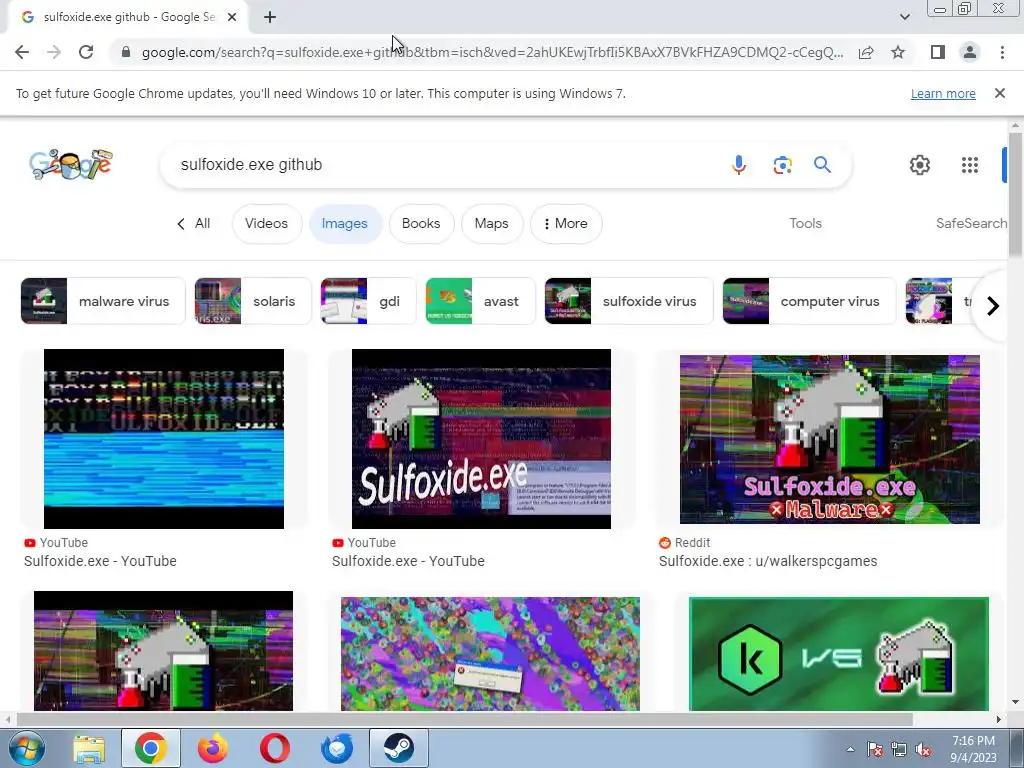
Task: Go back to the previous page
Action: 22,52
